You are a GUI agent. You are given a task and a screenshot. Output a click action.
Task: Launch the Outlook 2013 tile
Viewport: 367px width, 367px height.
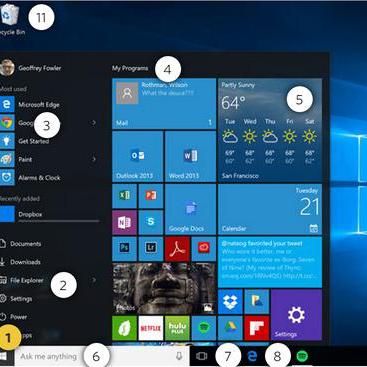[x=138, y=156]
